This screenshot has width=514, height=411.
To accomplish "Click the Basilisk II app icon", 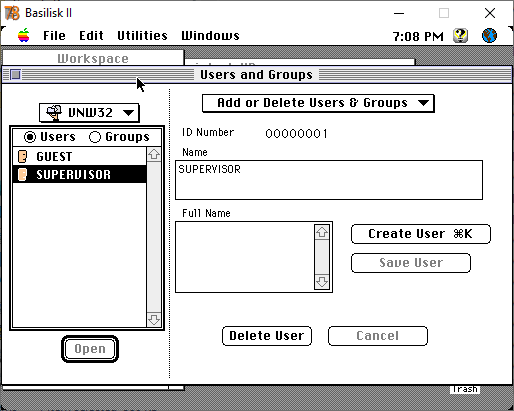I will (x=12, y=13).
